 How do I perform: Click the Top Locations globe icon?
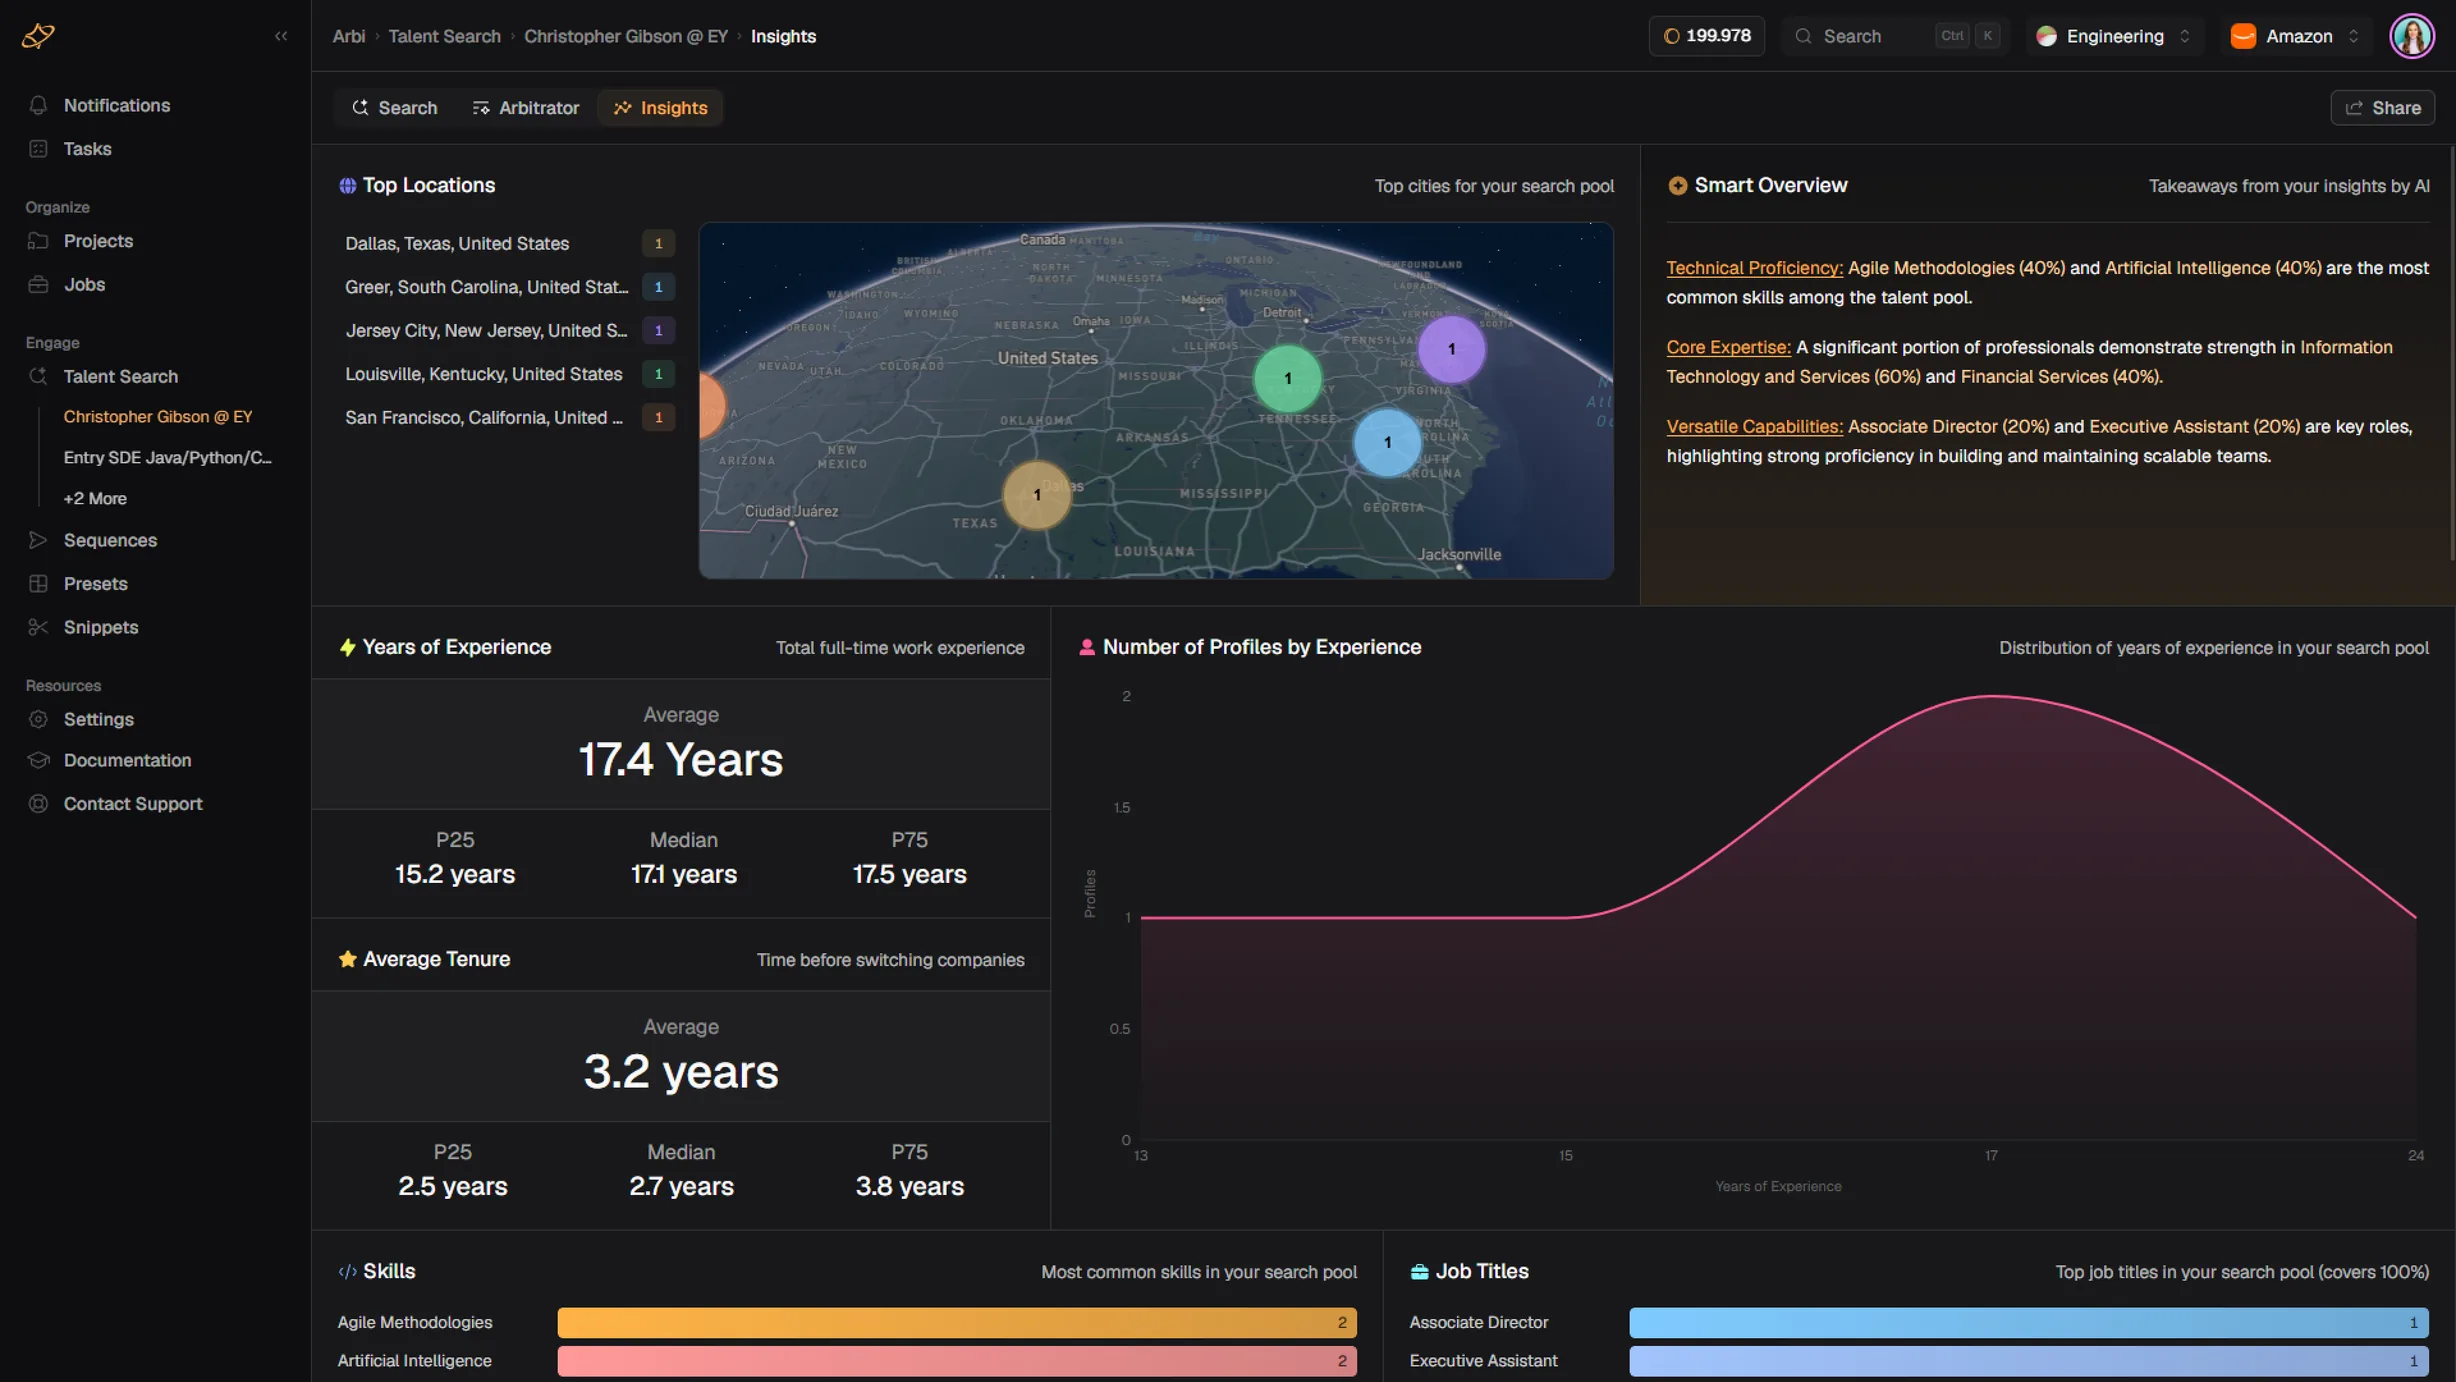point(347,186)
